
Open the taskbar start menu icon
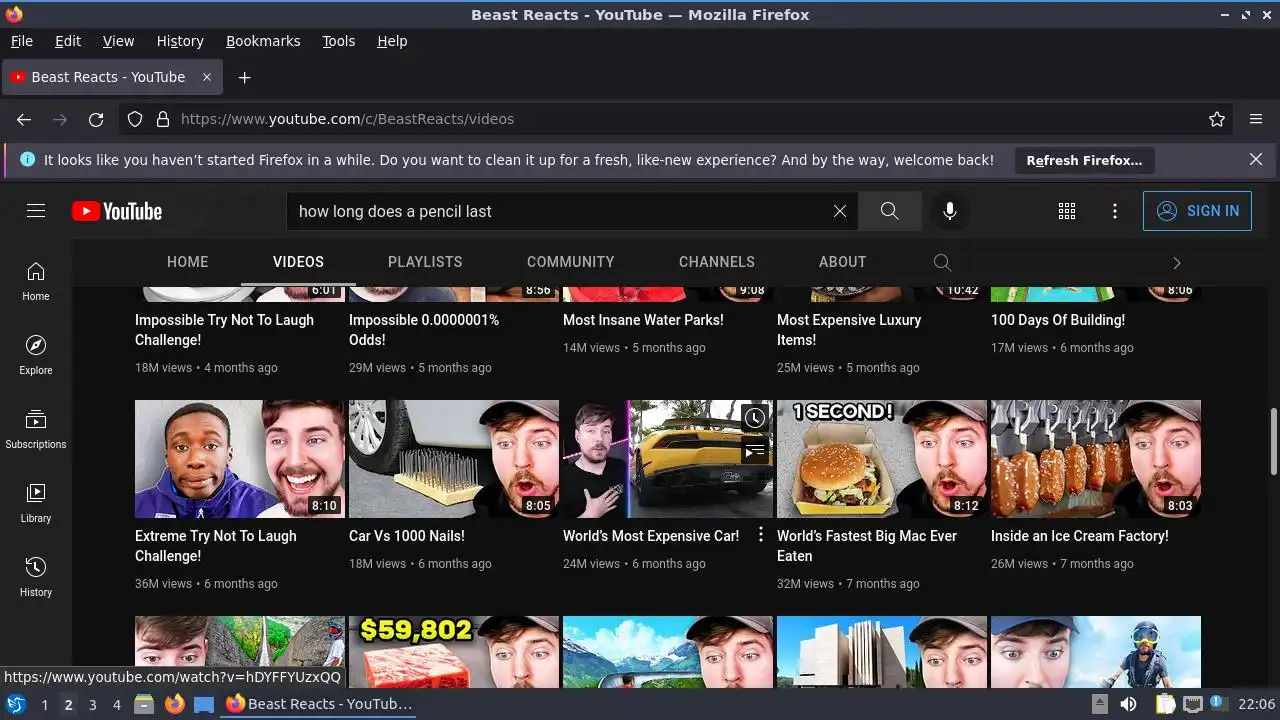click(x=15, y=704)
